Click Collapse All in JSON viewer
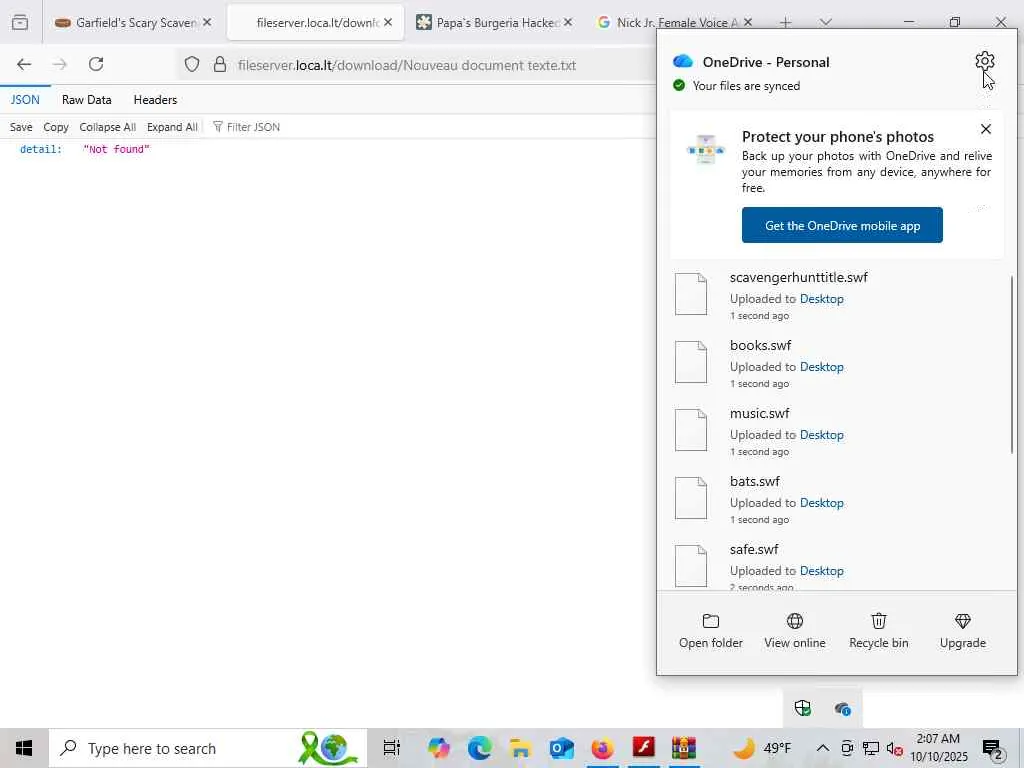1024x768 pixels. click(108, 127)
